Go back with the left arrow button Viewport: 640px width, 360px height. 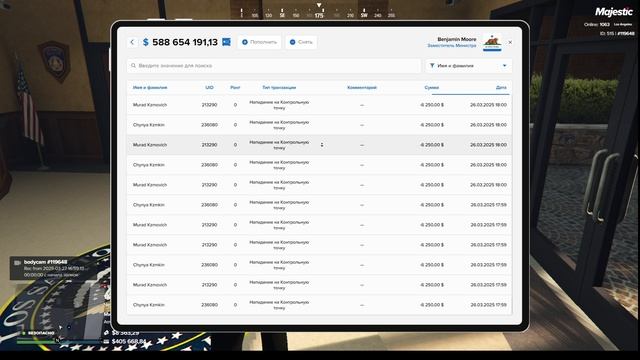click(132, 42)
